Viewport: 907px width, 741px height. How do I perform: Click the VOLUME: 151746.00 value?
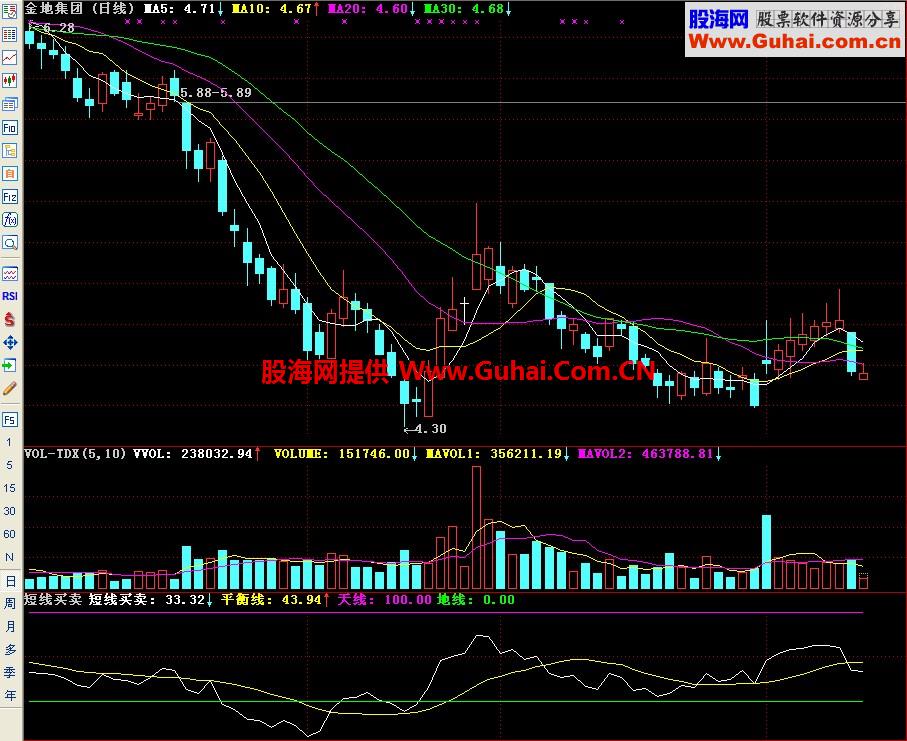346,454
